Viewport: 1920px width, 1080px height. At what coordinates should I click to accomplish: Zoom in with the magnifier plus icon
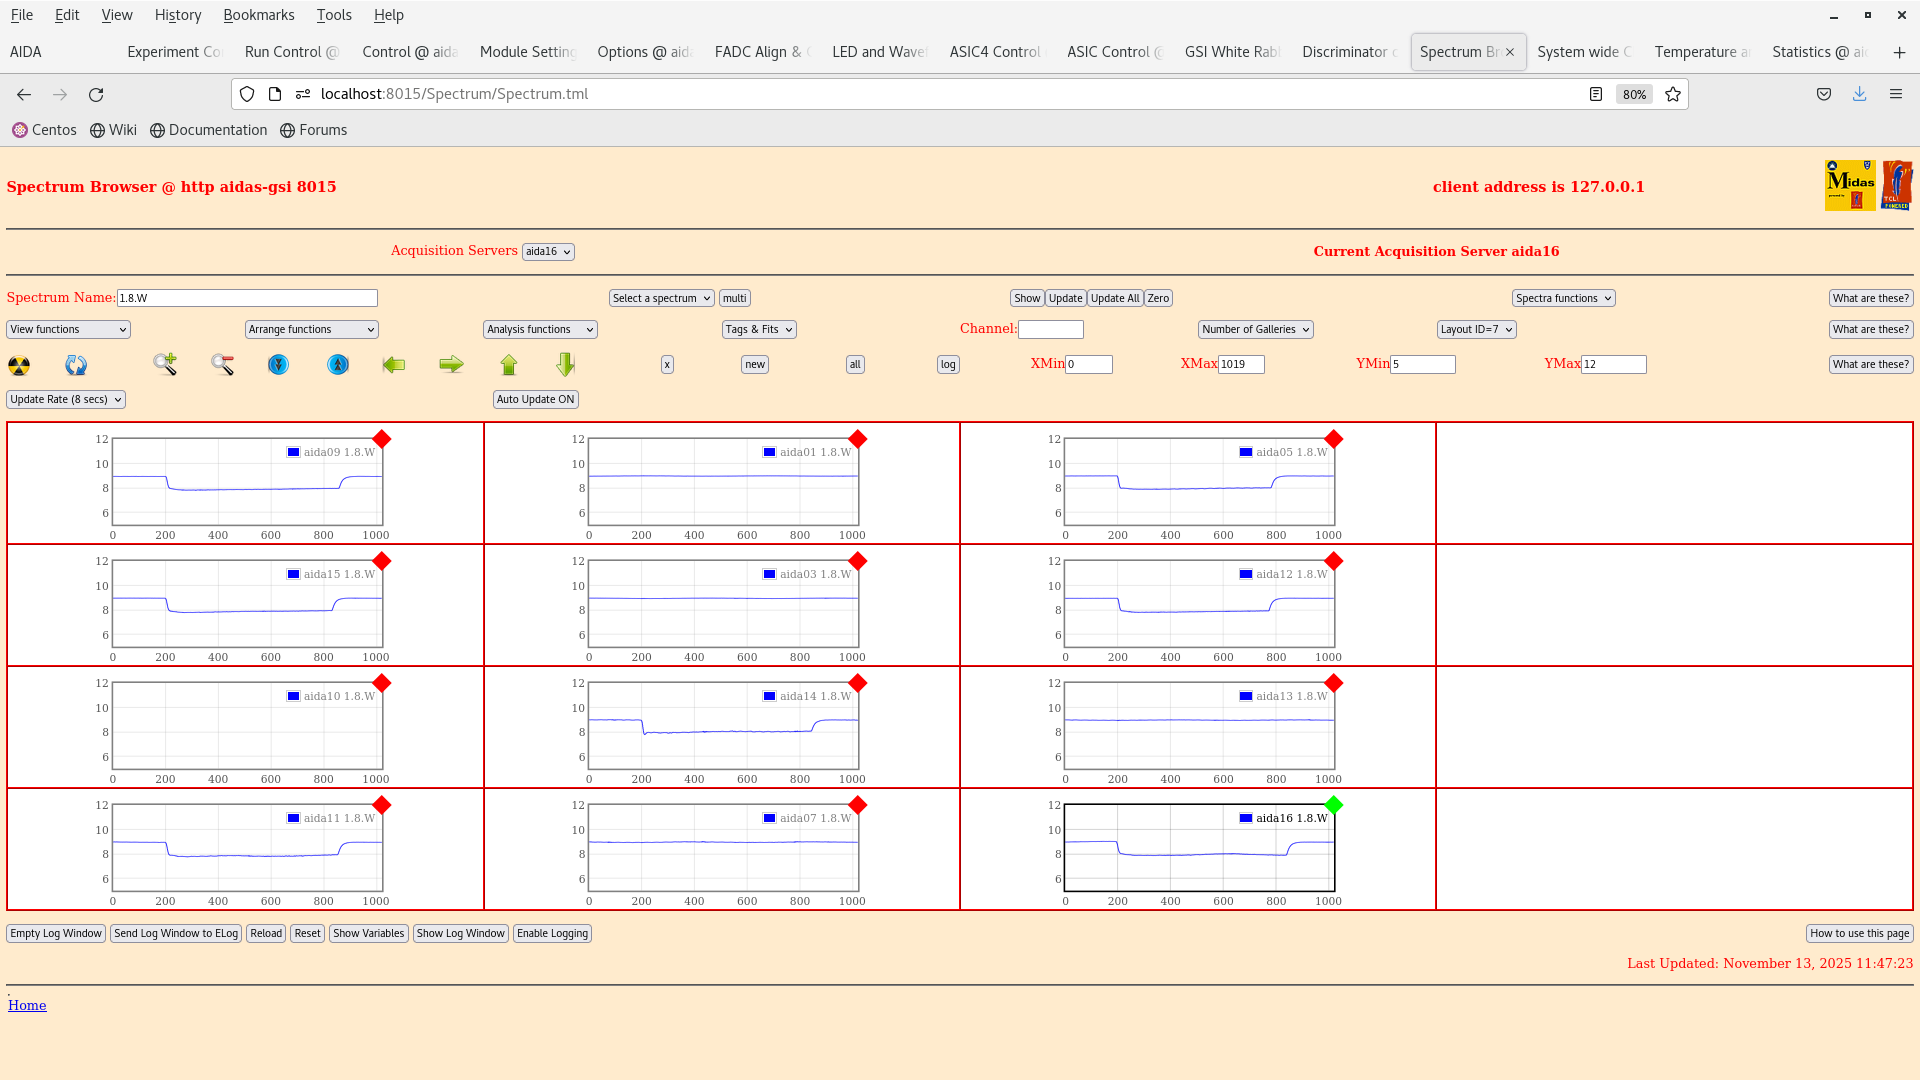(165, 365)
